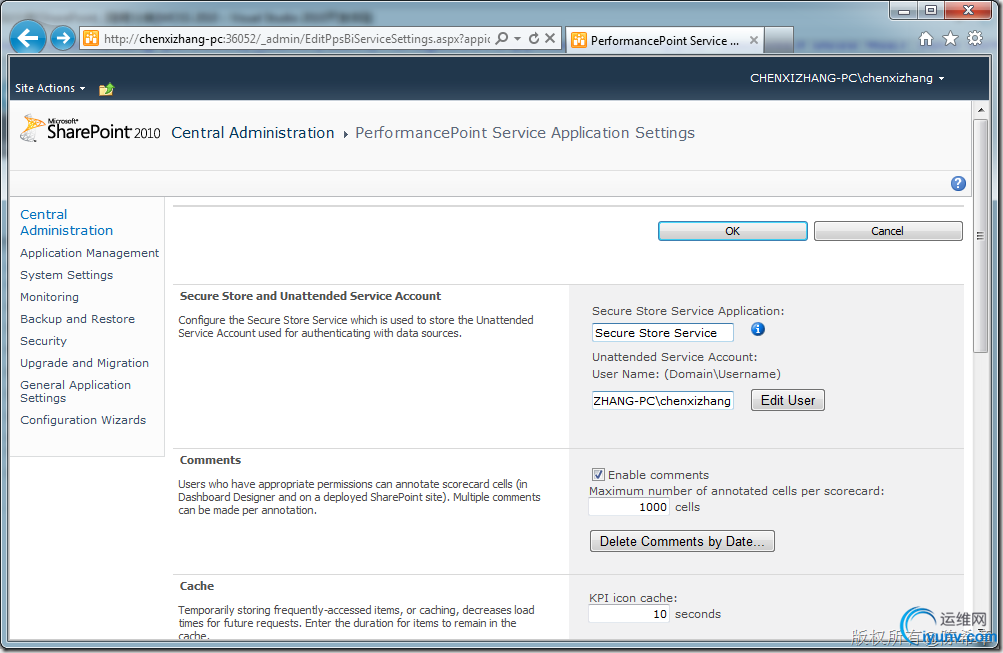The image size is (1003, 653).
Task: Open address bar autocomplete dropdown arrow
Action: point(517,38)
